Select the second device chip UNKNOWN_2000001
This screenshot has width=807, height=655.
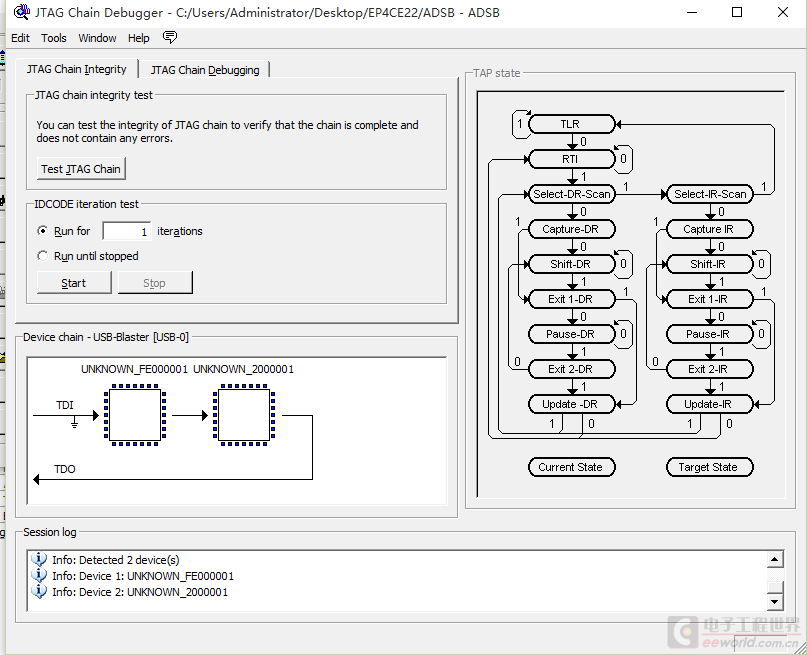pos(244,415)
